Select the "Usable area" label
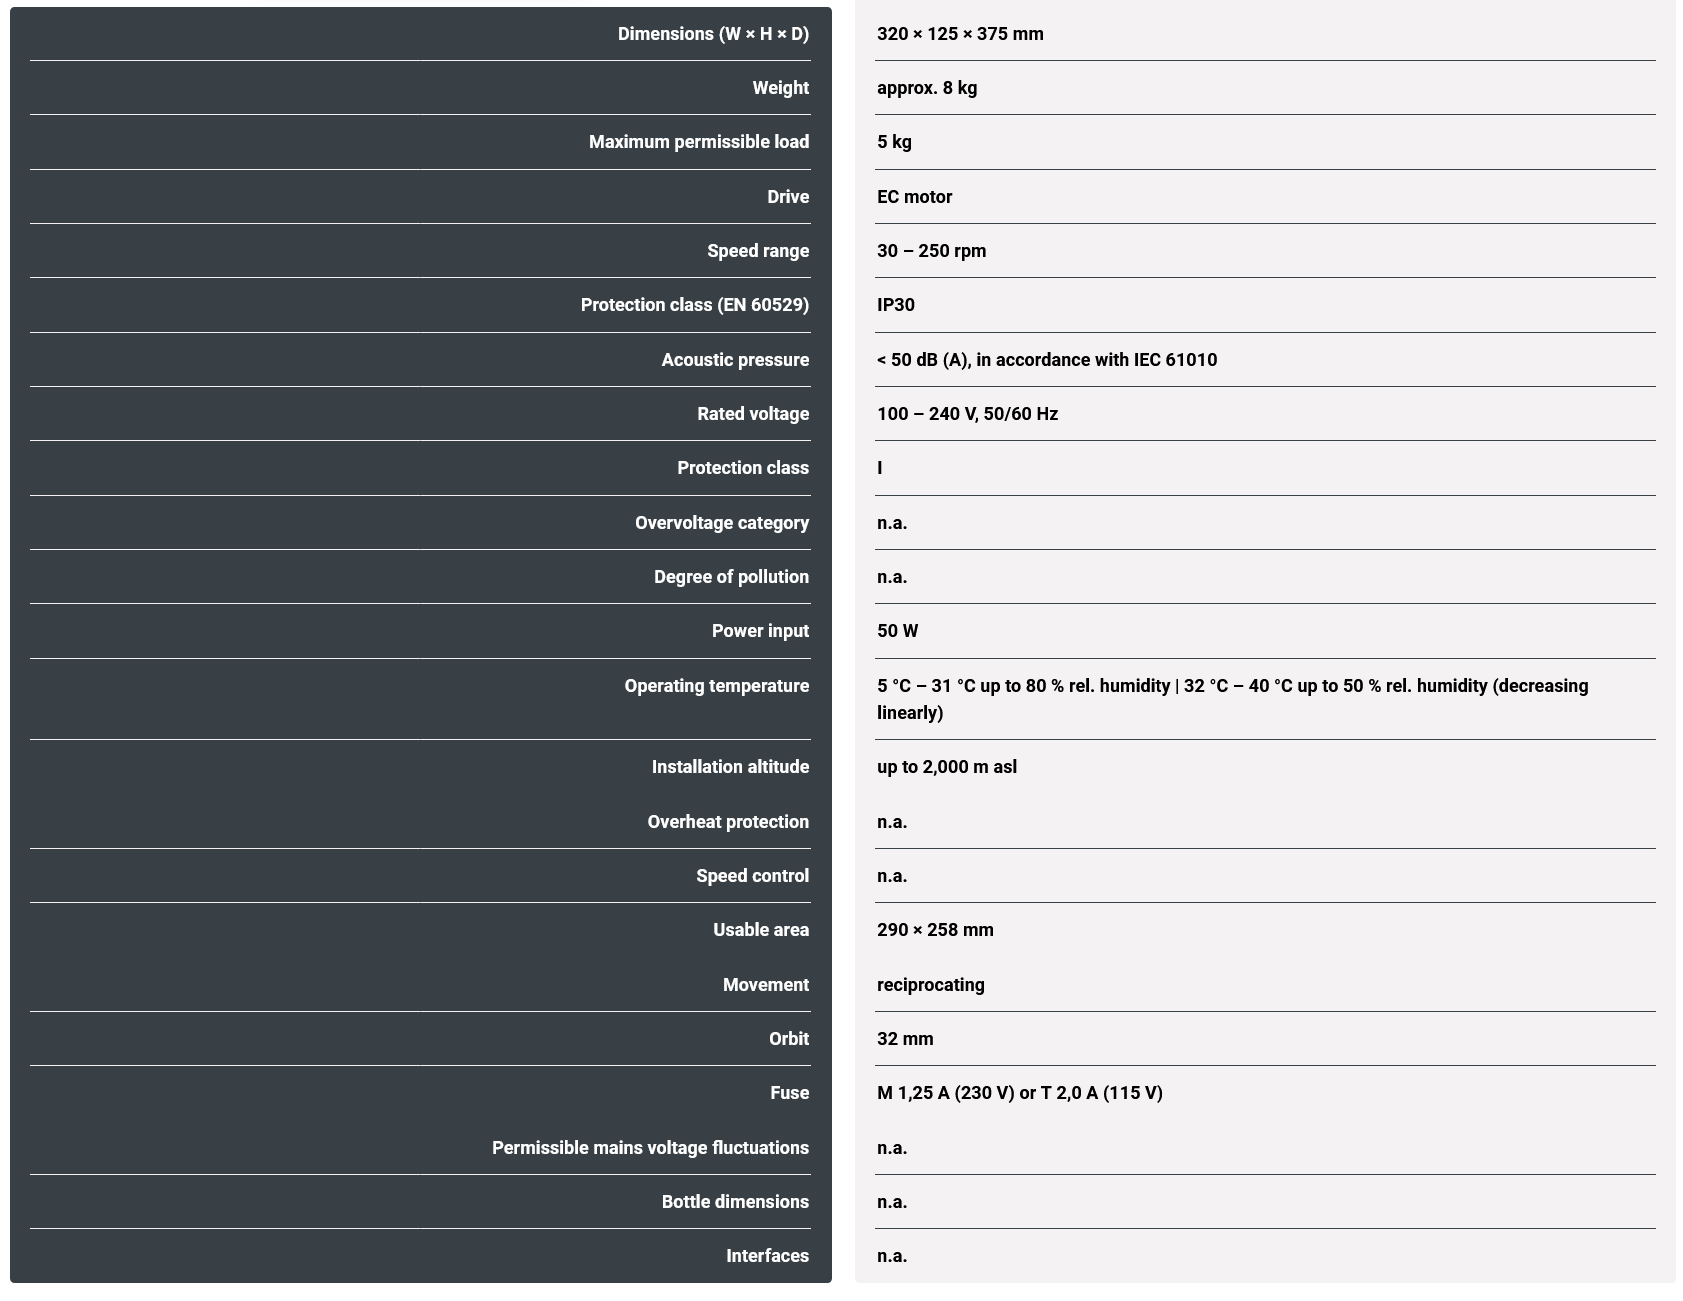Screen dimensions: 1683x1301 [760, 930]
